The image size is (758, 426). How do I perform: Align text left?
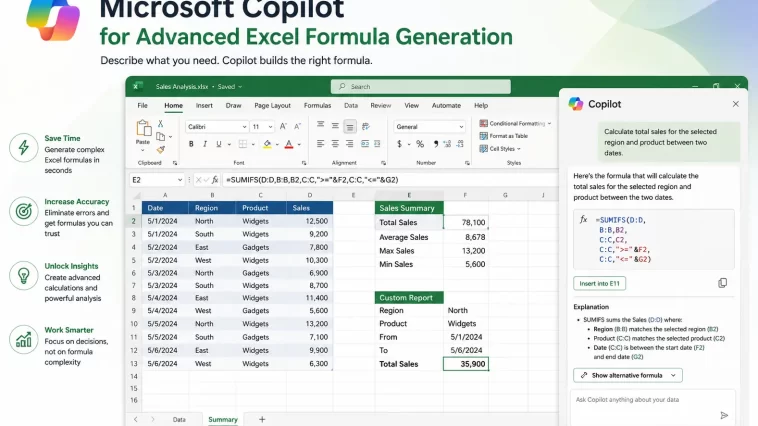tap(321, 144)
